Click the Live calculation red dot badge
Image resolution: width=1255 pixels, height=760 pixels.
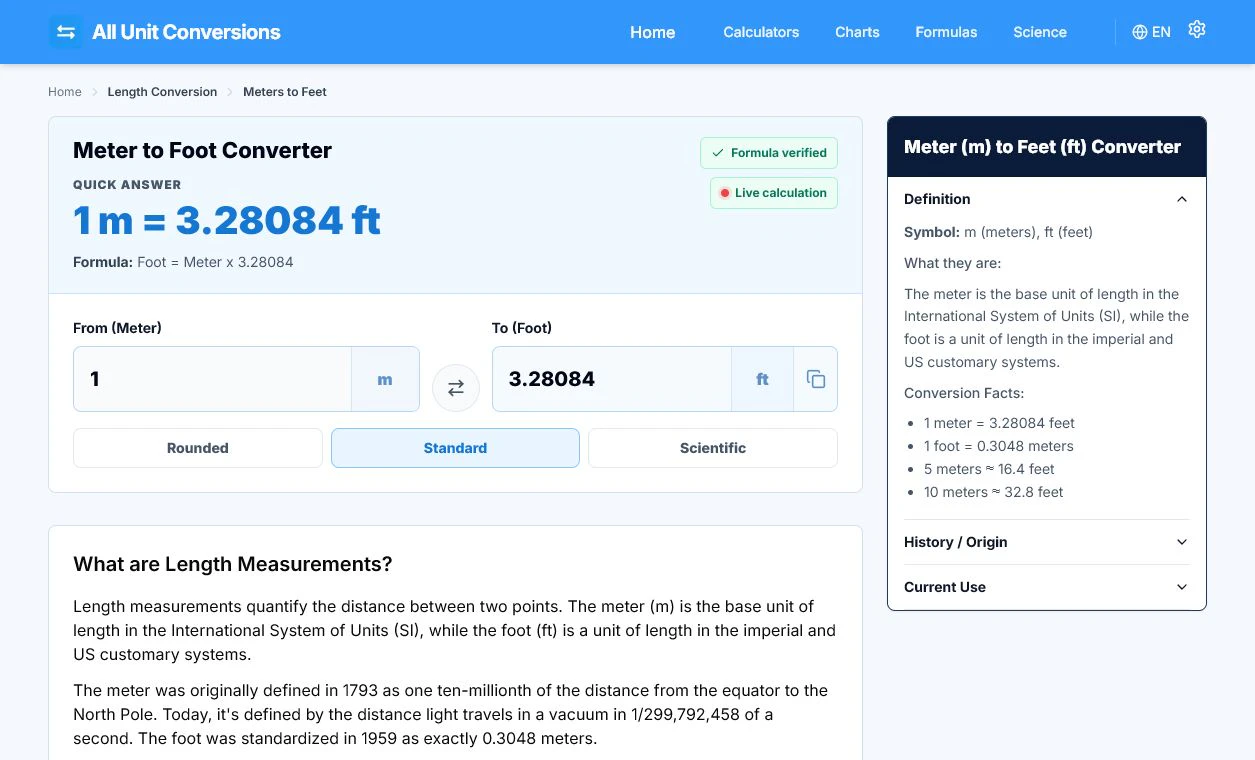[x=774, y=193]
